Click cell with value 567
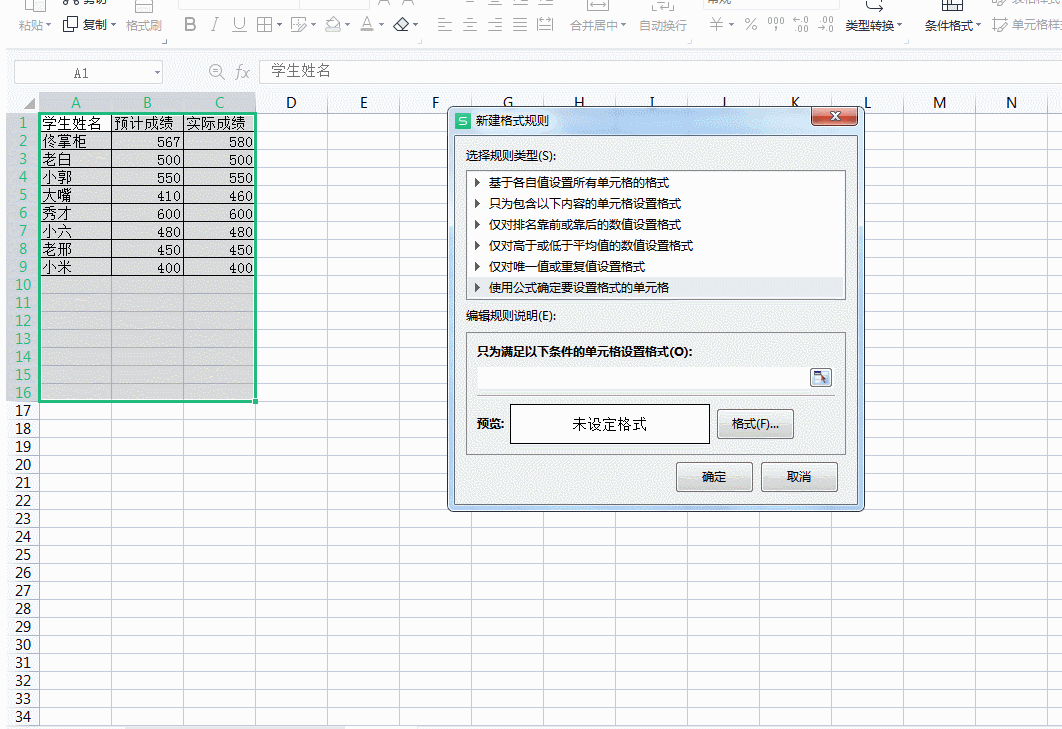Viewport: 1062px width, 729px height. (x=147, y=141)
